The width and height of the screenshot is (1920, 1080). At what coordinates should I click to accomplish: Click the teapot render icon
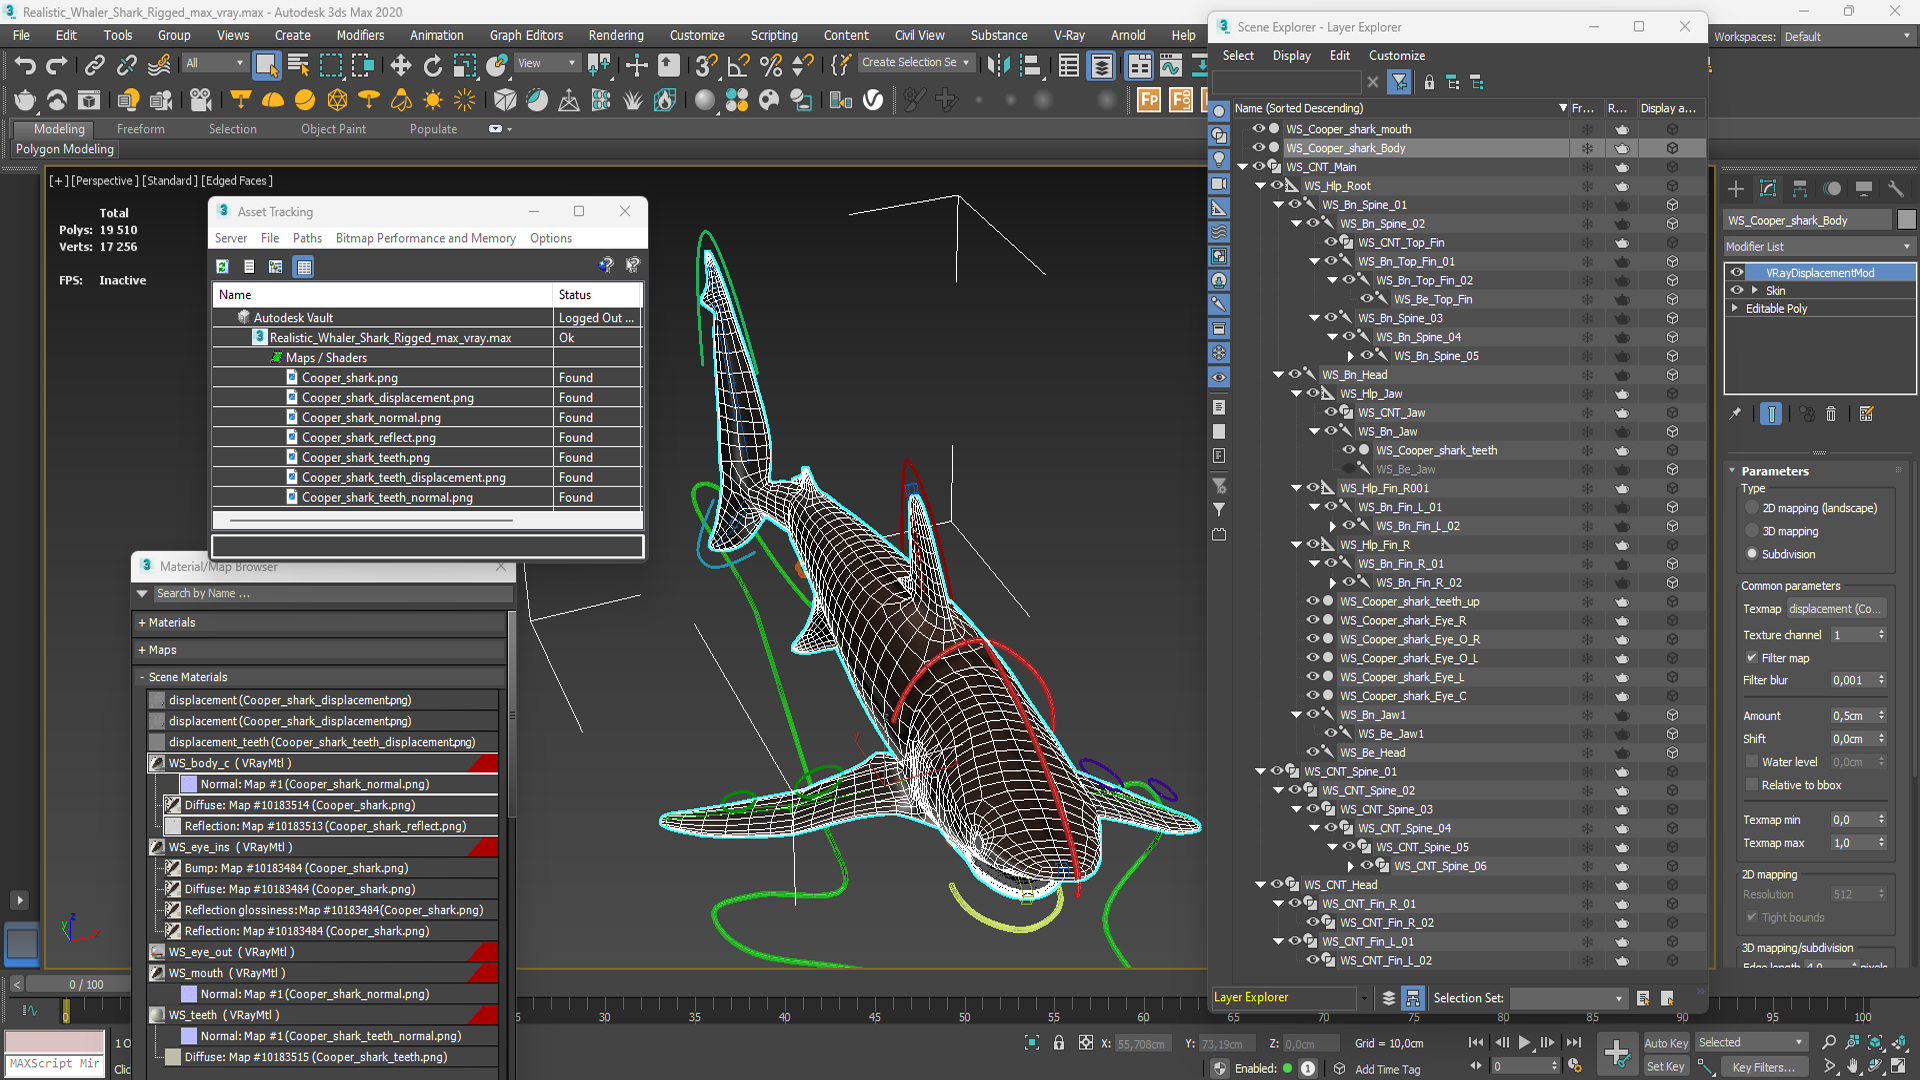(x=25, y=100)
